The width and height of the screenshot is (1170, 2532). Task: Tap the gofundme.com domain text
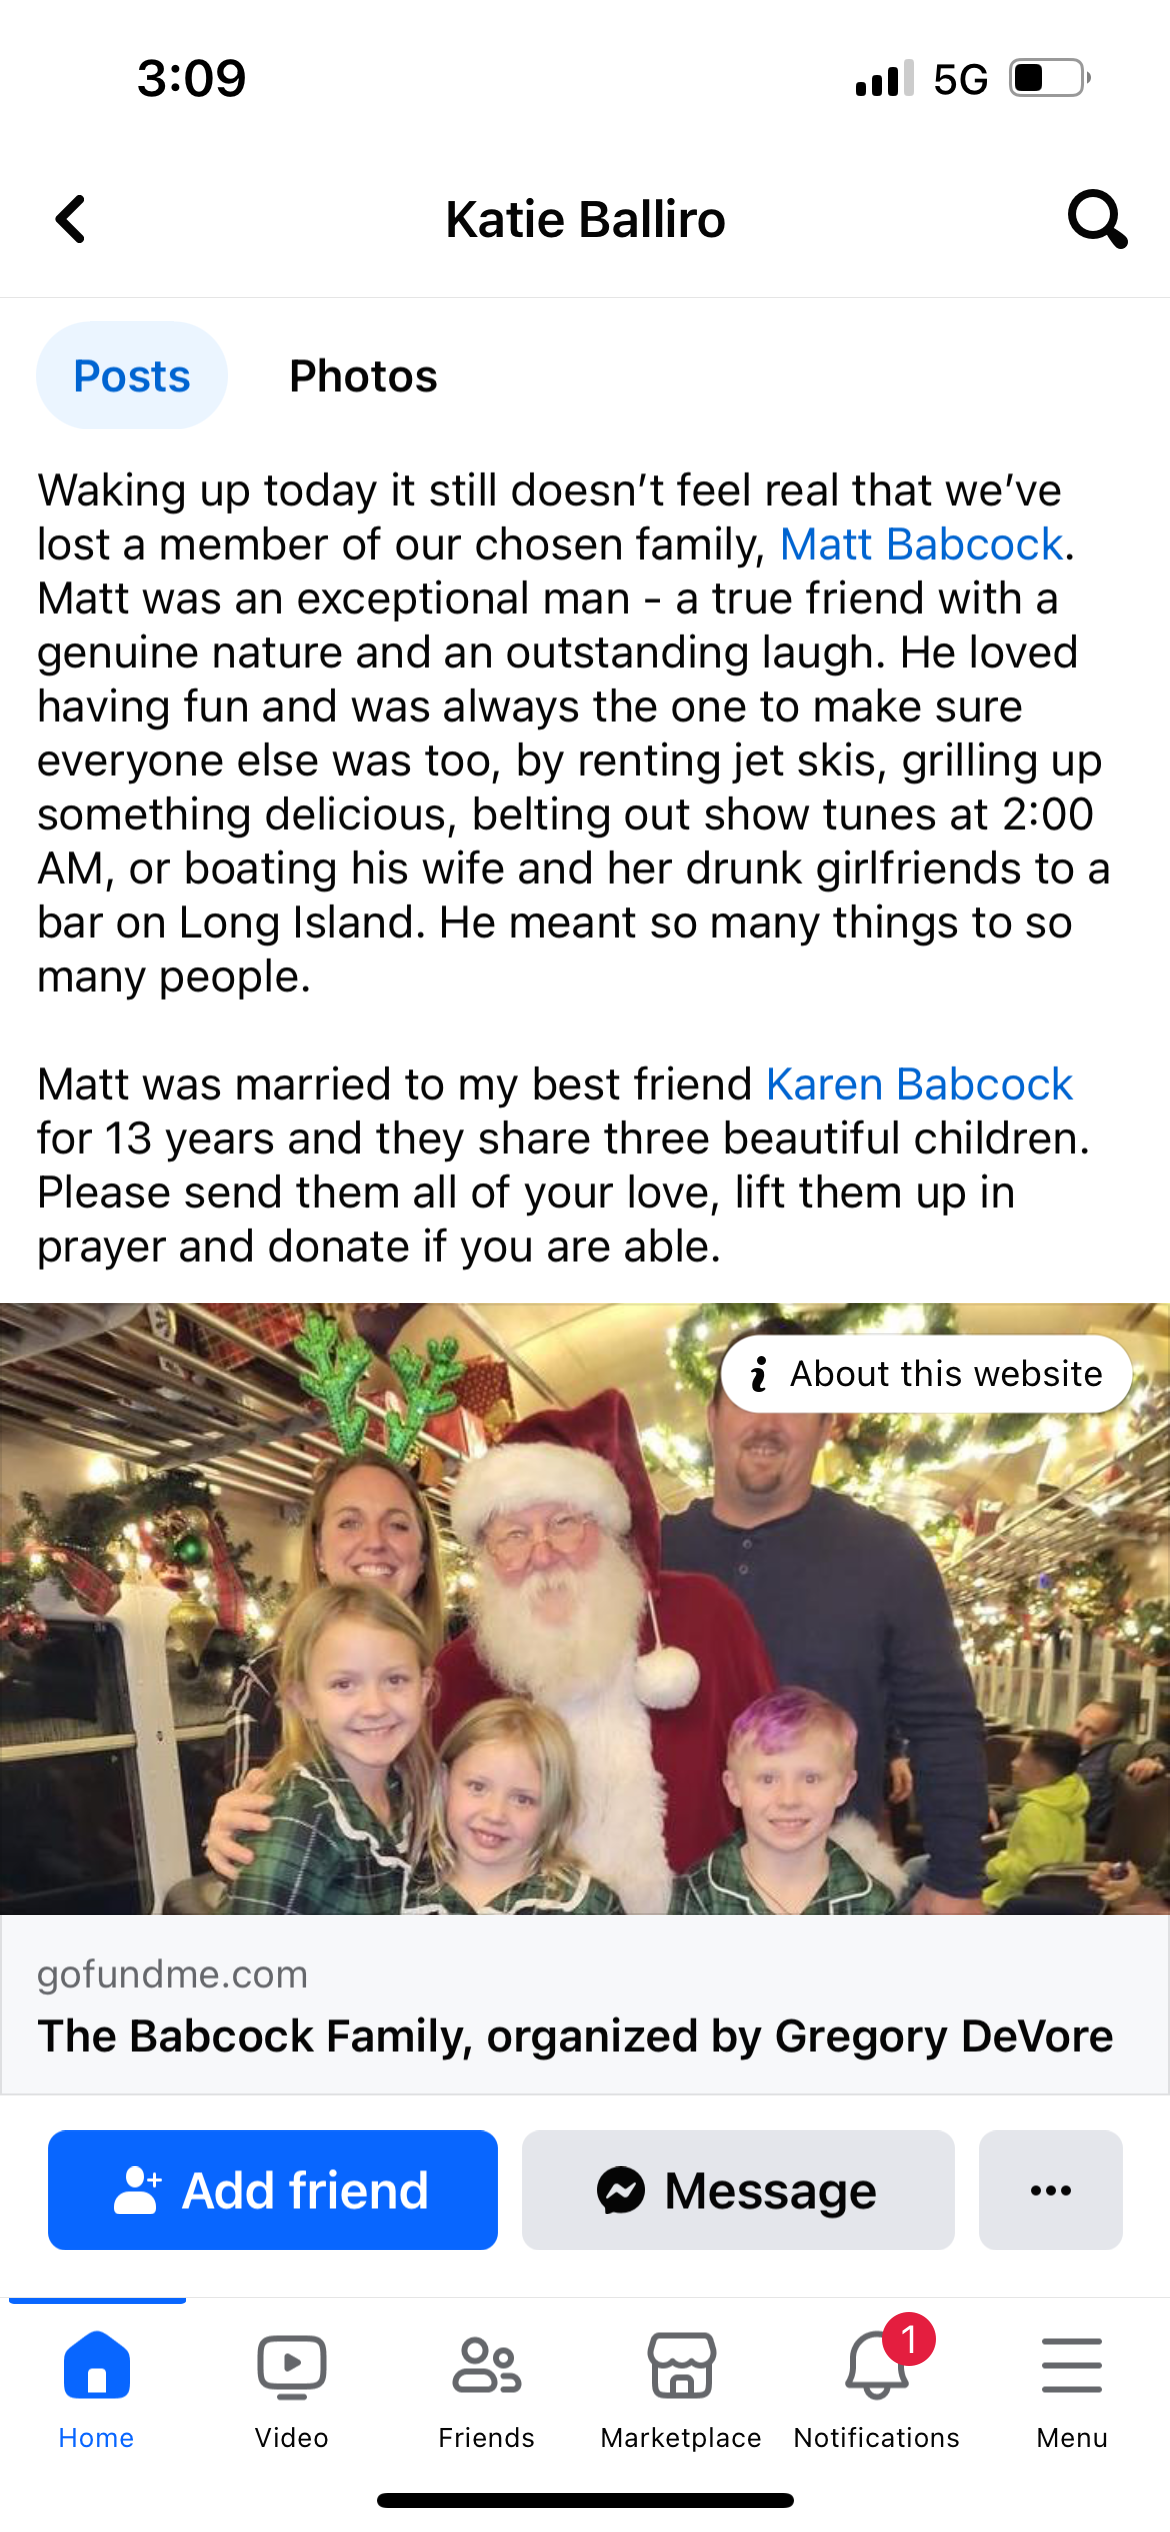click(172, 1975)
